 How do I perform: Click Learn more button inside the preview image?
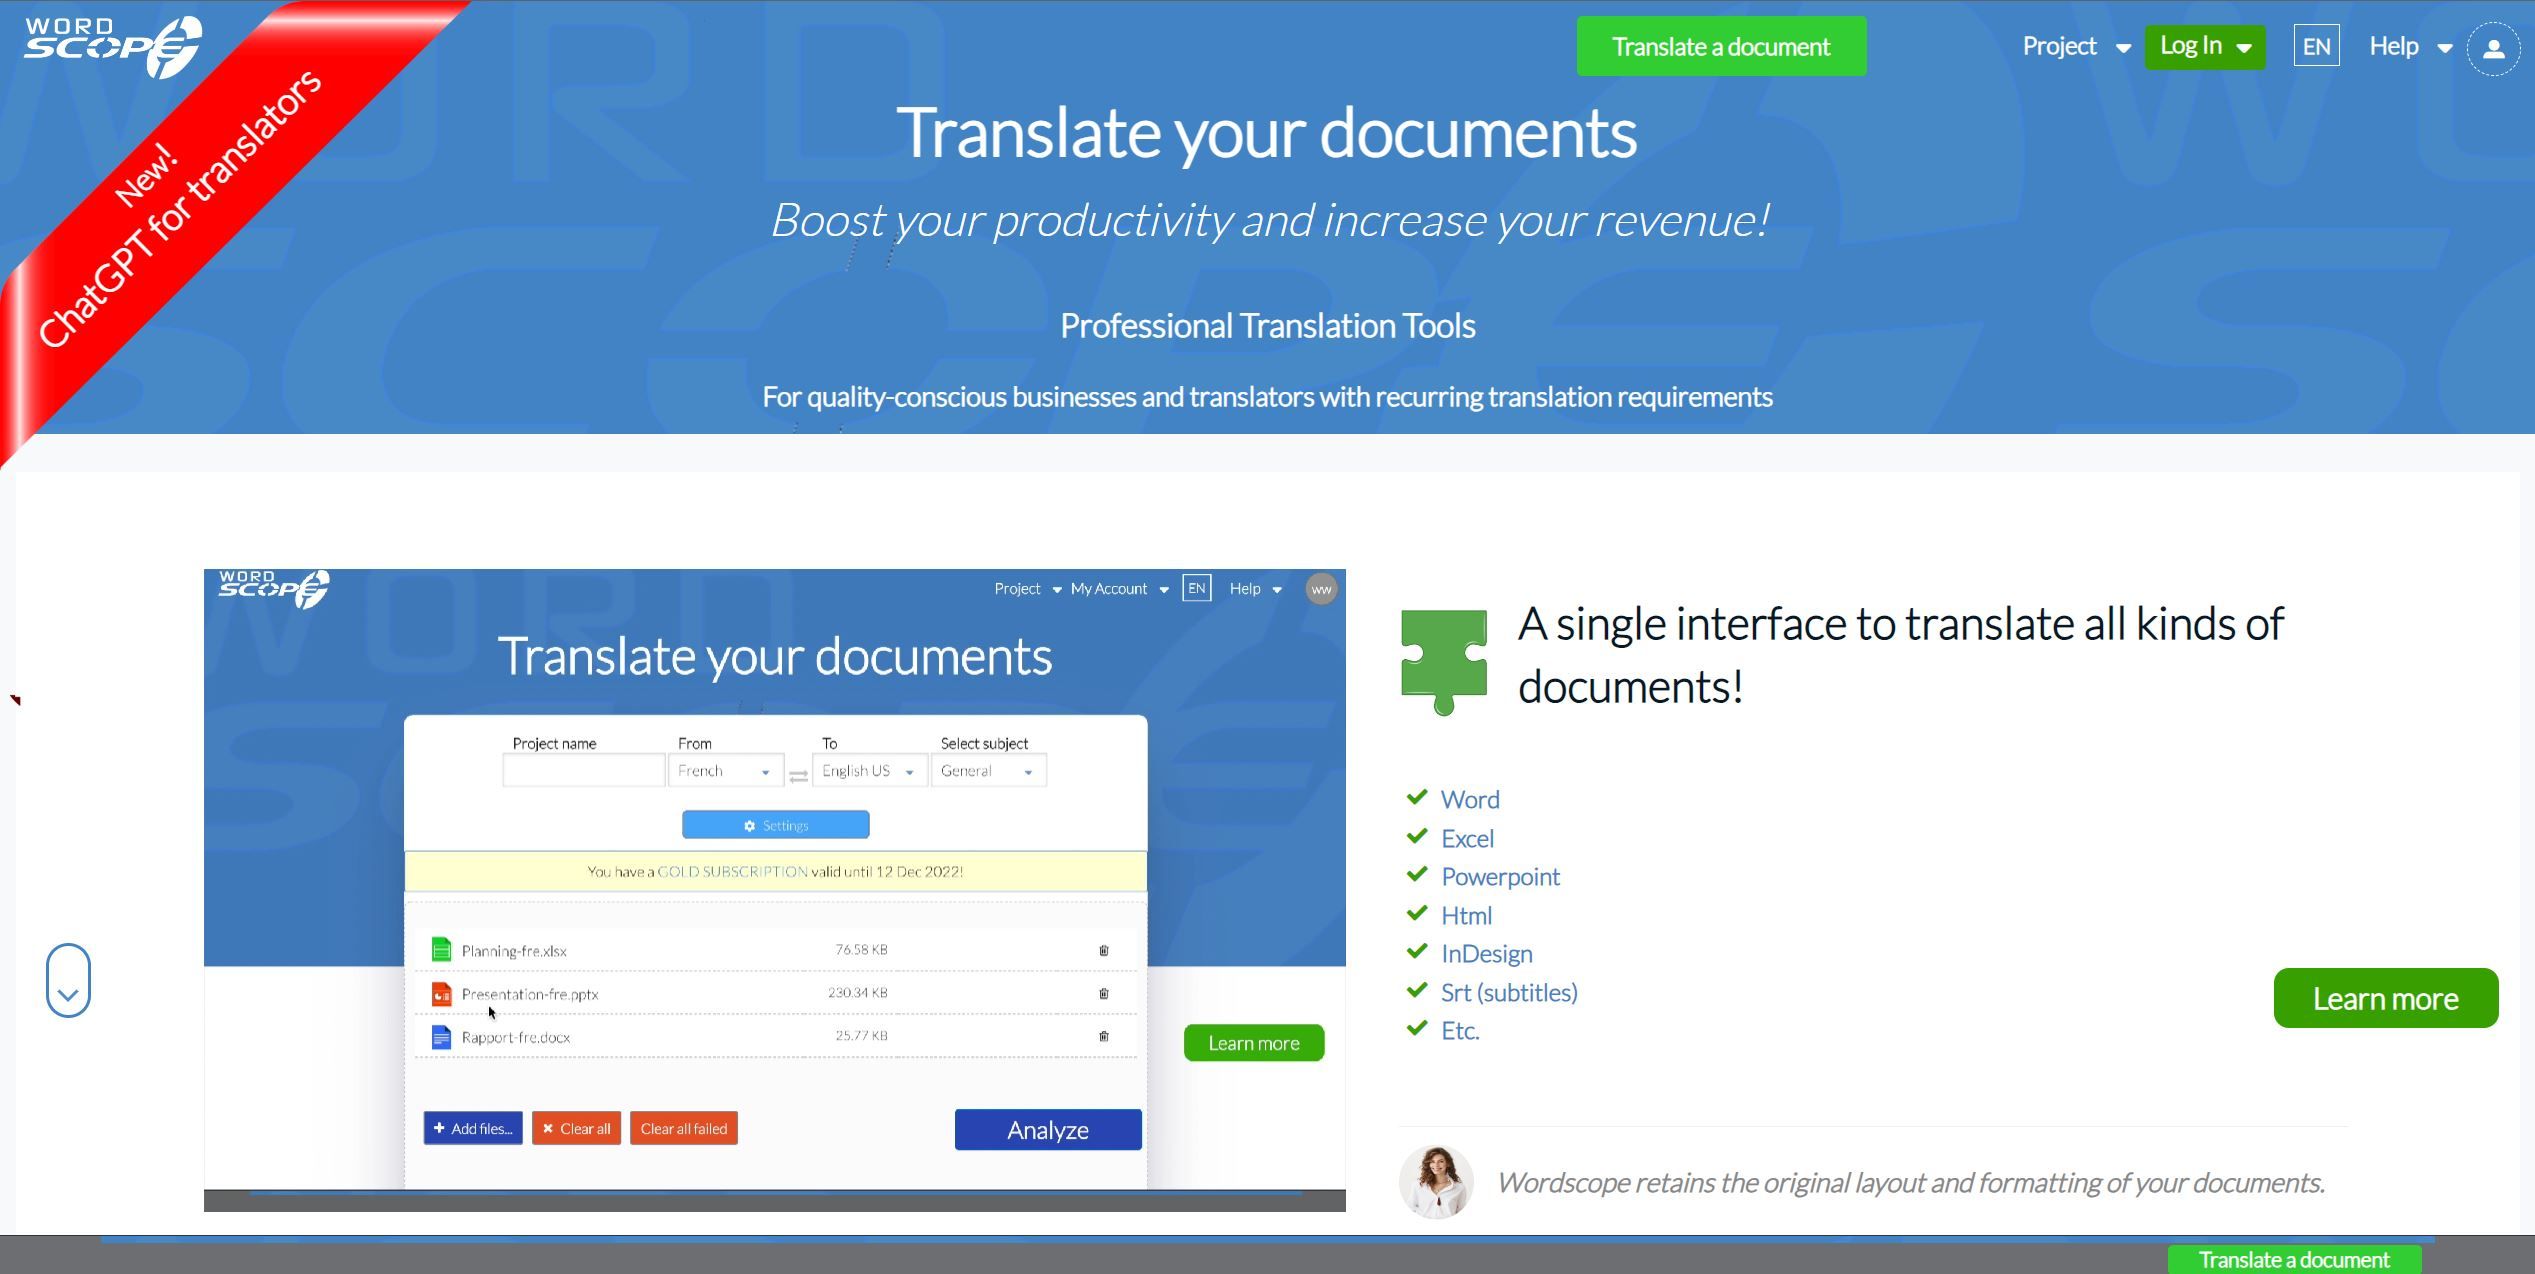pyautogui.click(x=1254, y=1043)
